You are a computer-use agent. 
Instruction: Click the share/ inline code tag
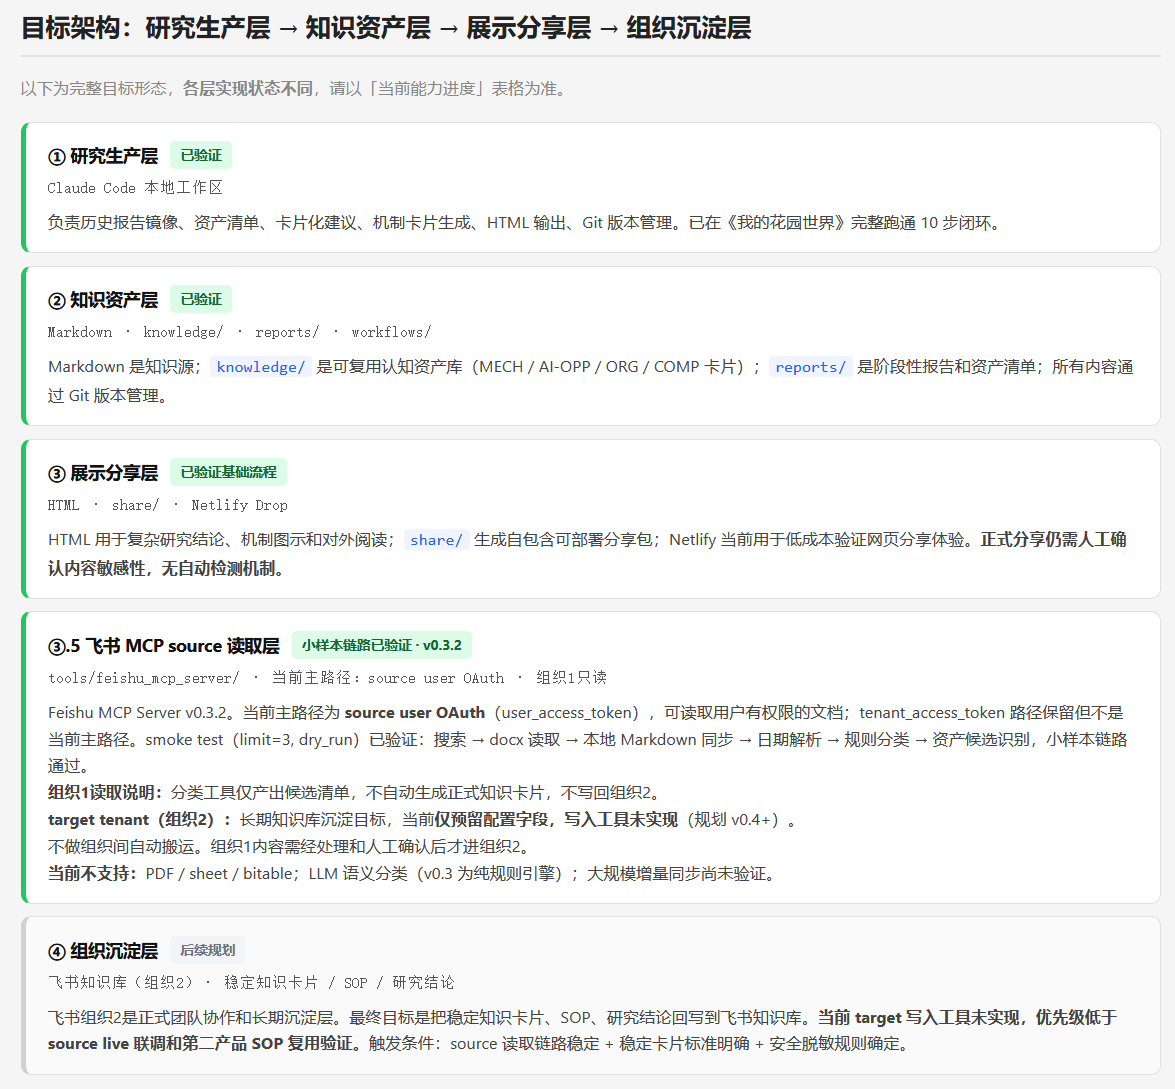click(436, 540)
